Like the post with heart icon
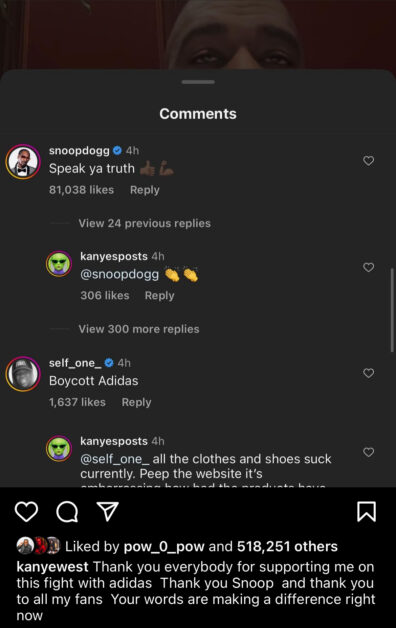Image resolution: width=396 pixels, height=628 pixels. [26, 511]
